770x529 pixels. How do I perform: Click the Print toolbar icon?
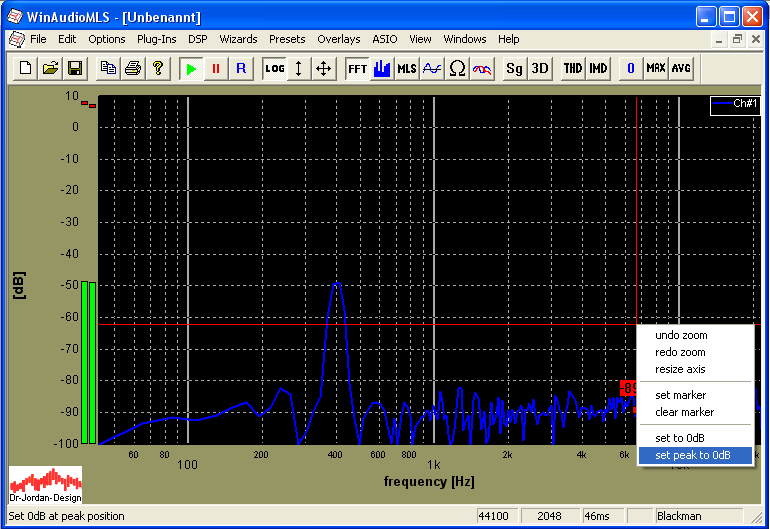[x=133, y=68]
